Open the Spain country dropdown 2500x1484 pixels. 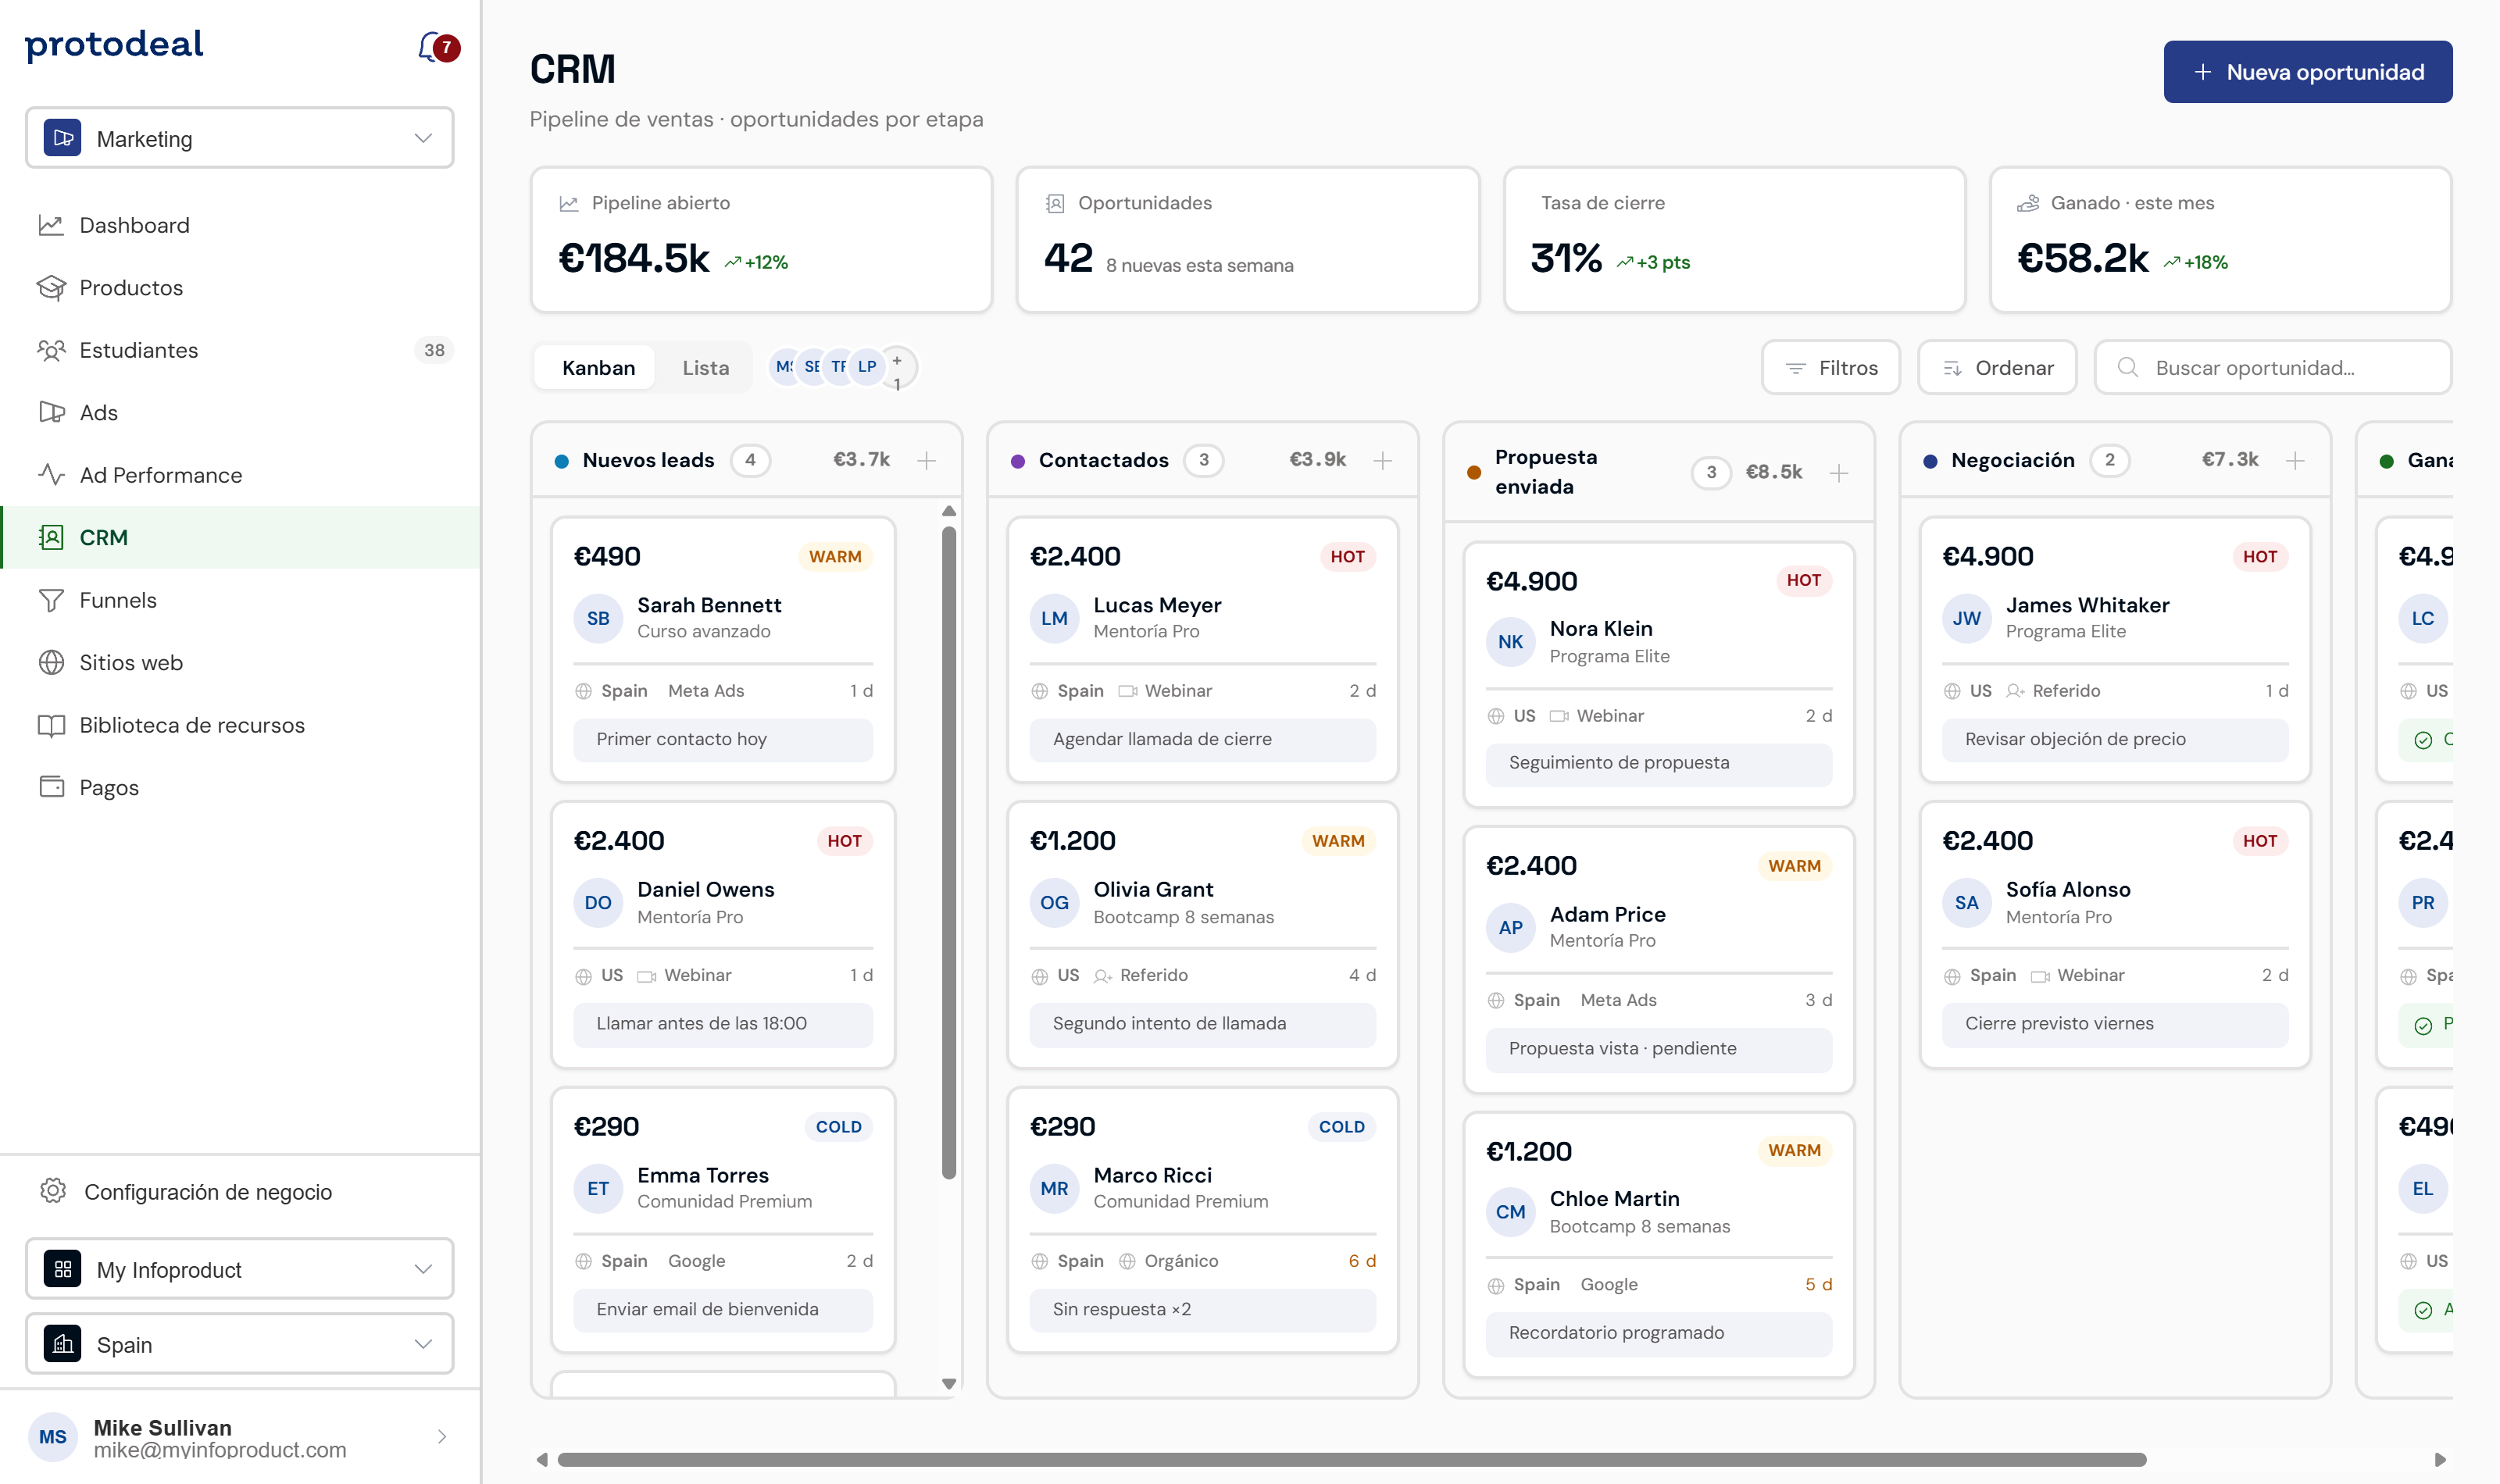pyautogui.click(x=240, y=1344)
